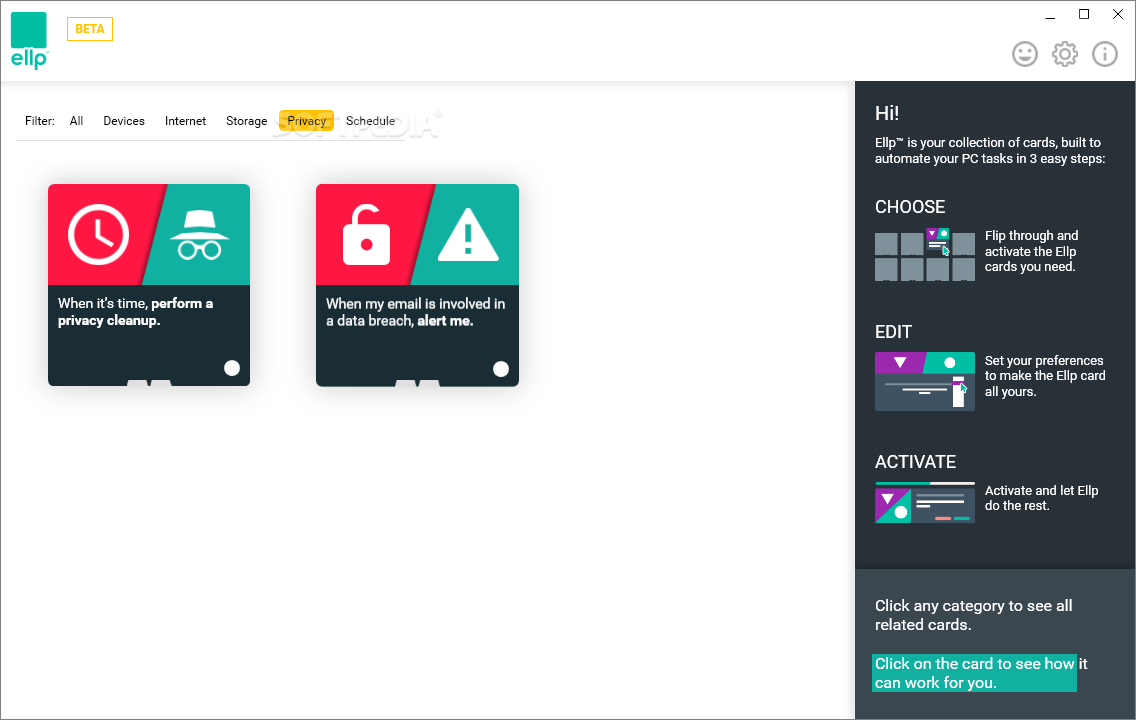Filter cards by Storage

(x=246, y=121)
